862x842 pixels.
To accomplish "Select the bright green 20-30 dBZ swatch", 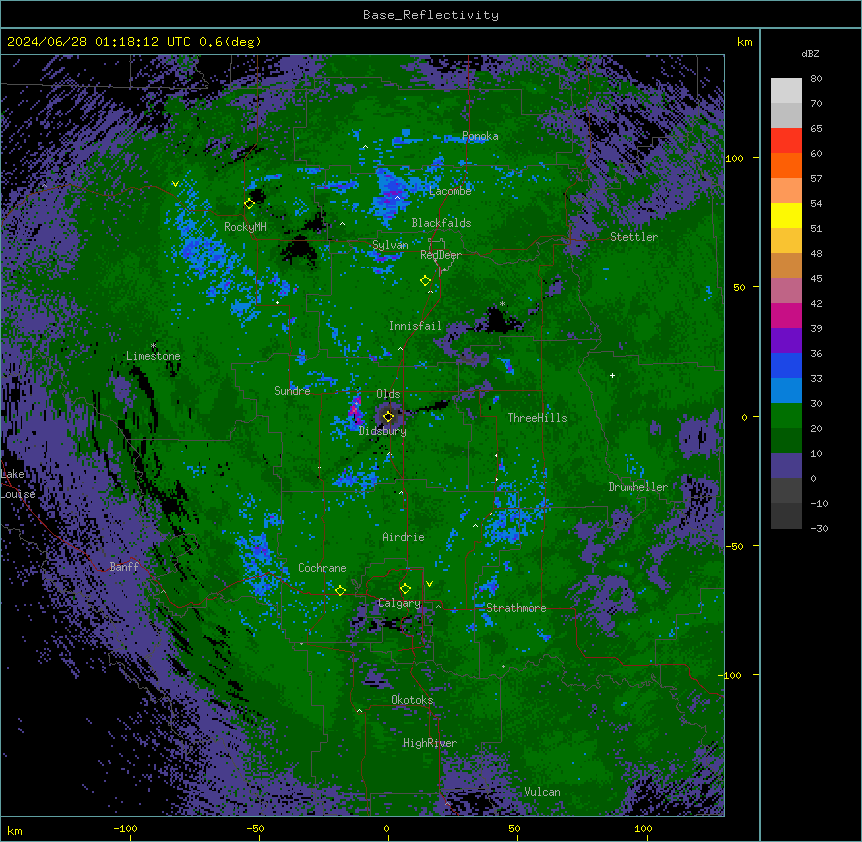I will coord(786,416).
